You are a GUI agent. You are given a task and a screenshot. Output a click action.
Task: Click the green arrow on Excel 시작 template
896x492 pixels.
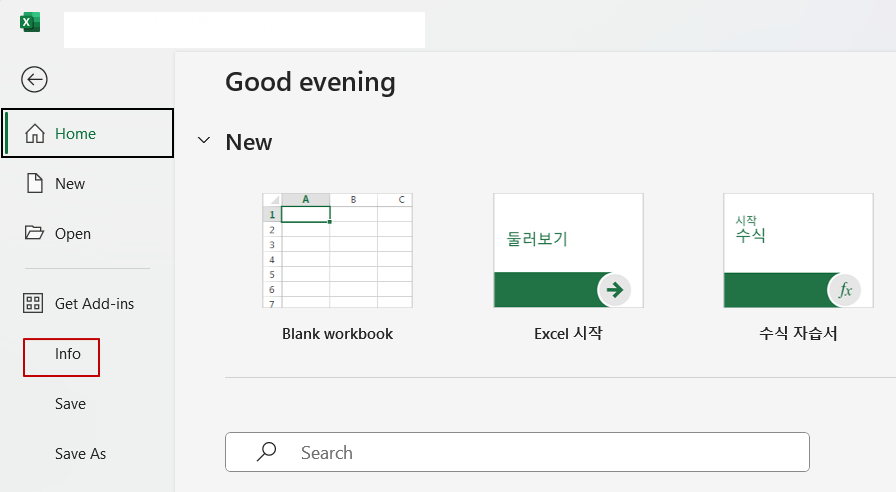tap(614, 290)
